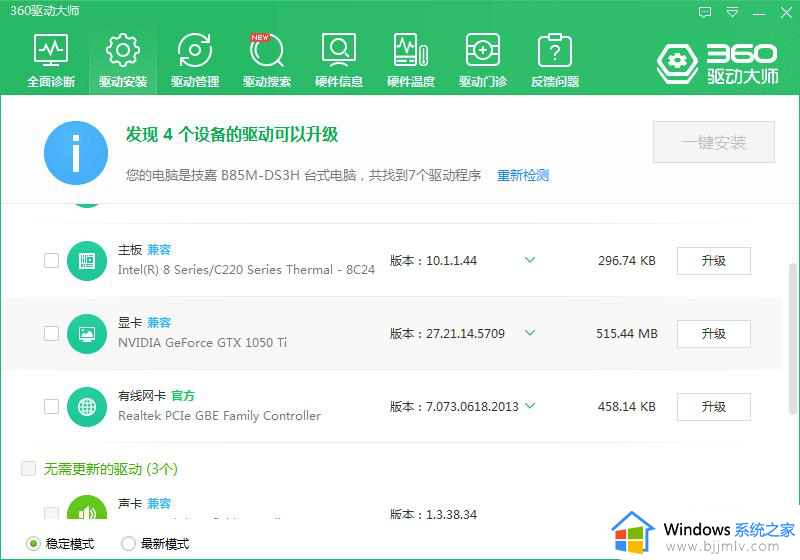The width and height of the screenshot is (800, 560).
Task: Open the 全面诊断 full diagnosis icon
Action: point(51,61)
